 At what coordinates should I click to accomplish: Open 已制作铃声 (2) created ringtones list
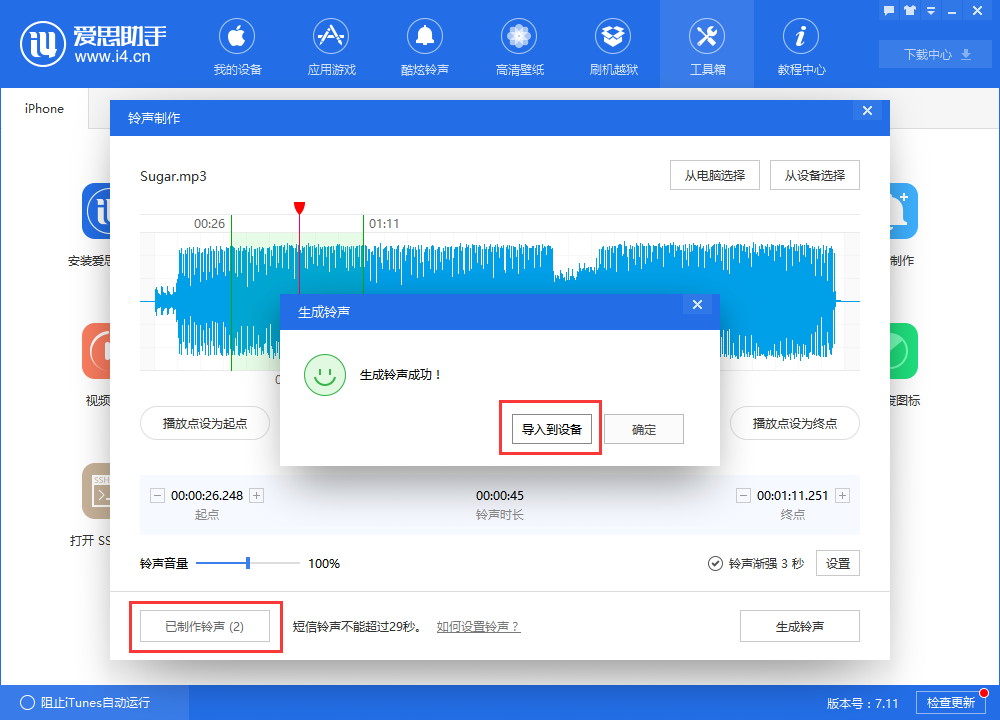point(204,626)
